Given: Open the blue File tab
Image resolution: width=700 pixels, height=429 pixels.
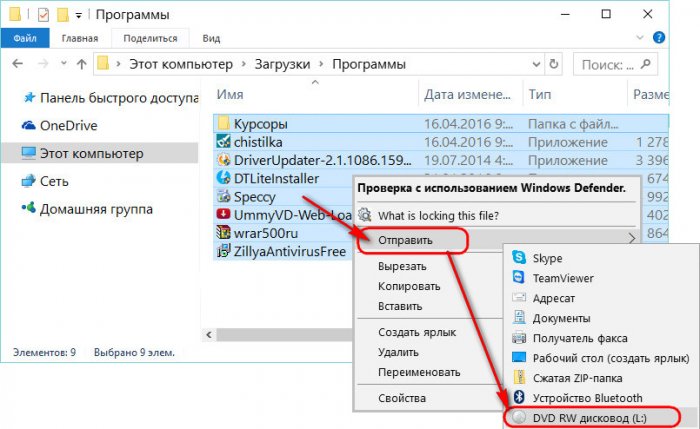Looking at the screenshot, I should 27,38.
